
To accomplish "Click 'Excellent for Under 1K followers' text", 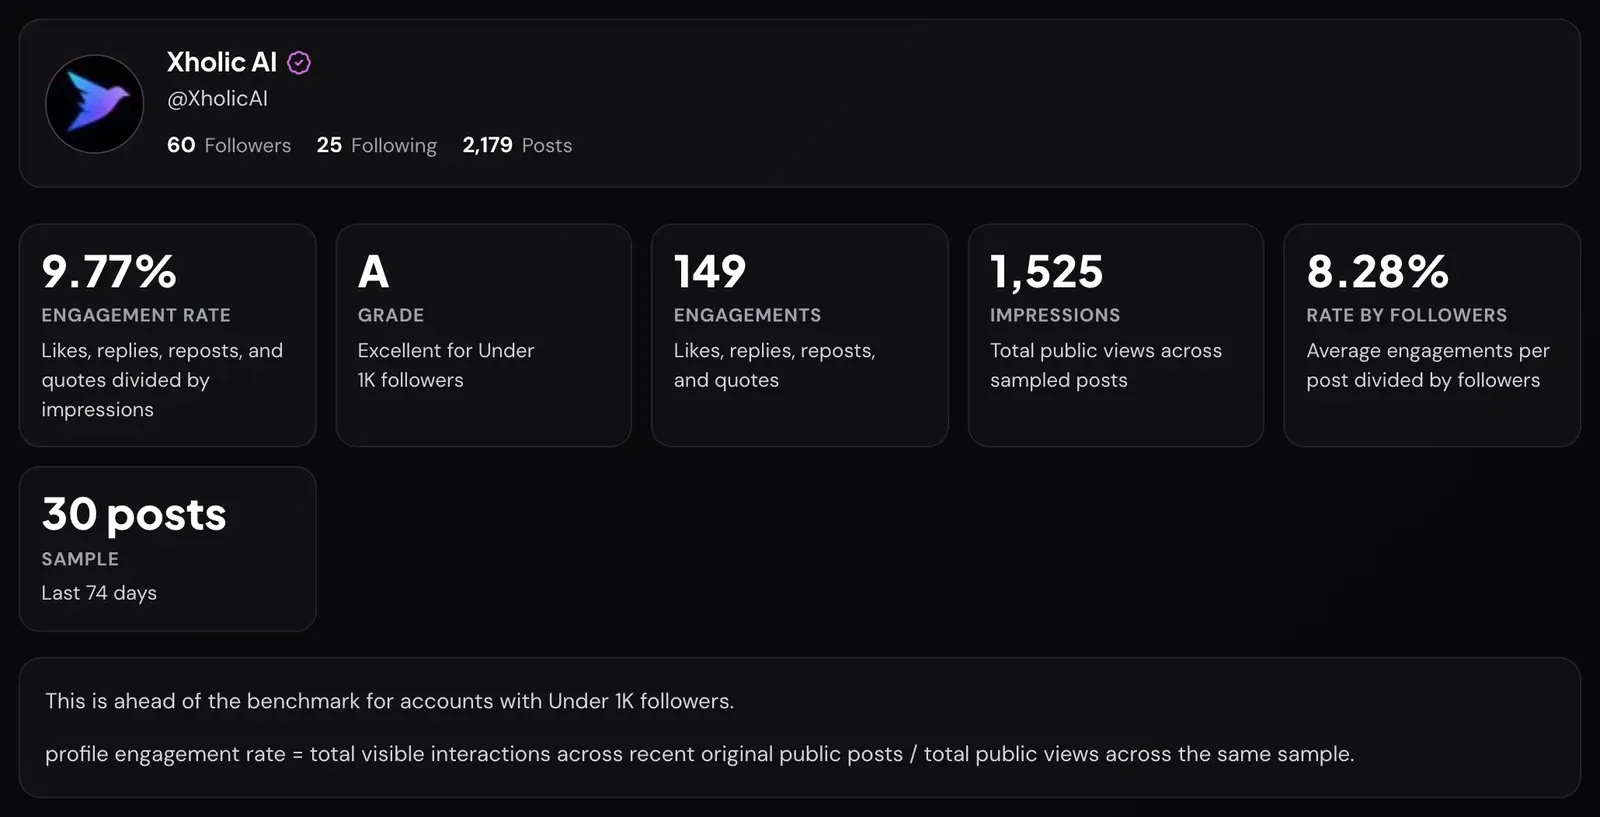I will [x=446, y=365].
